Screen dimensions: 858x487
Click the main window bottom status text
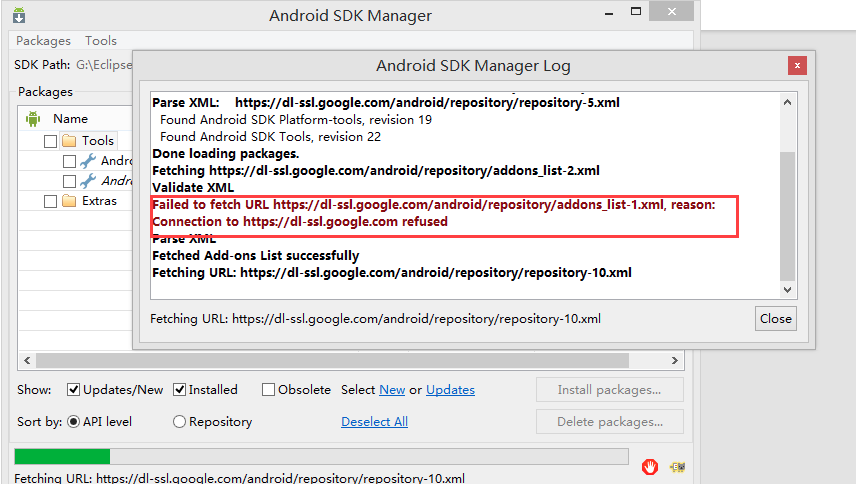pyautogui.click(x=240, y=478)
